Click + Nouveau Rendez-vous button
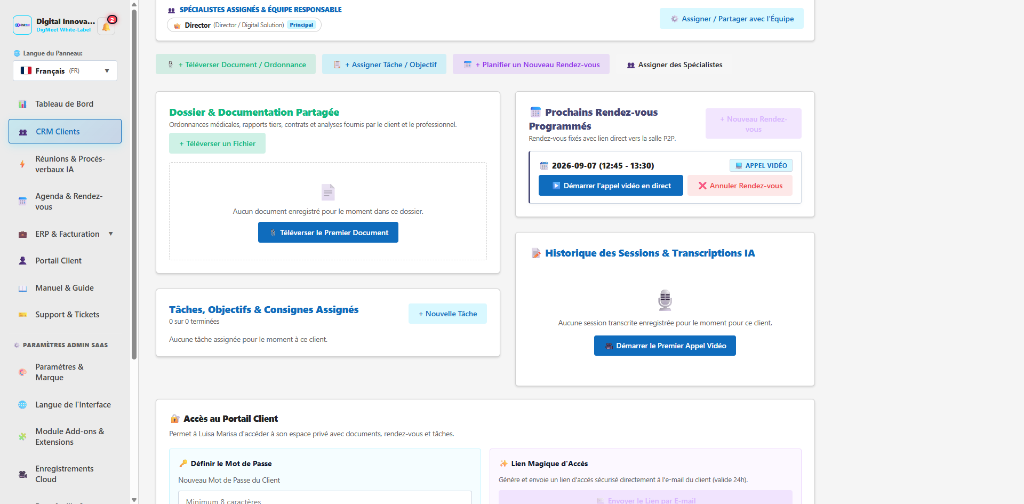 pyautogui.click(x=754, y=124)
